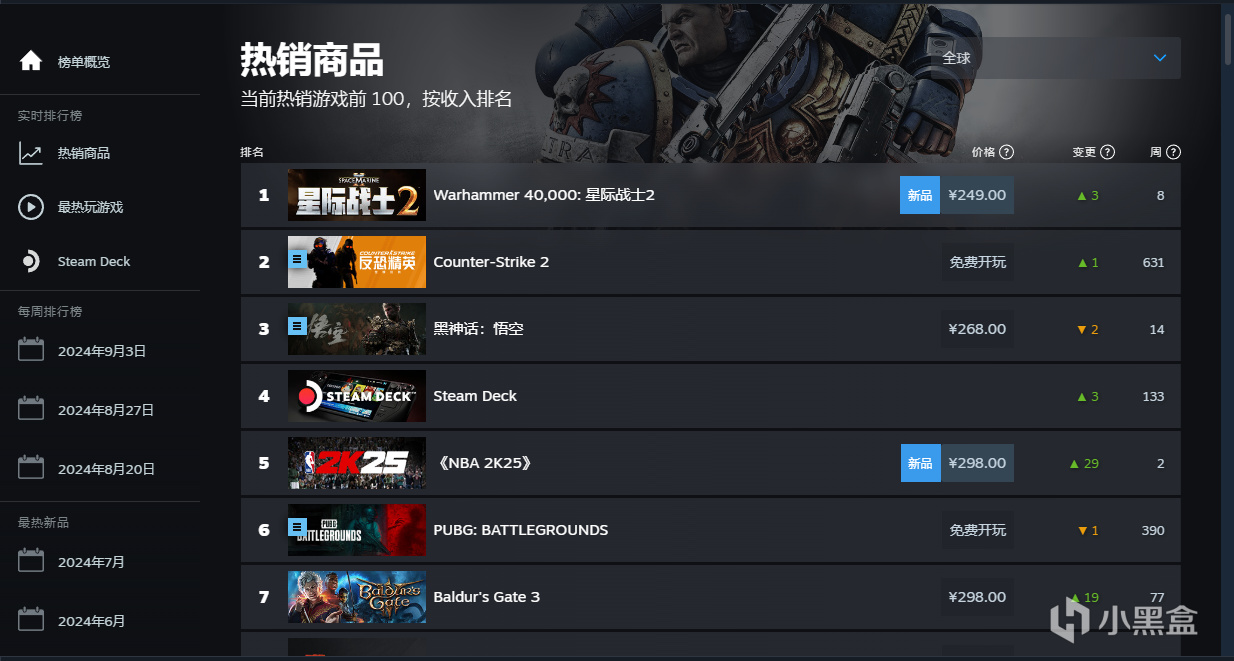The width and height of the screenshot is (1234, 661).
Task: Click the question mark icon beside 价格
Action: click(x=1007, y=152)
